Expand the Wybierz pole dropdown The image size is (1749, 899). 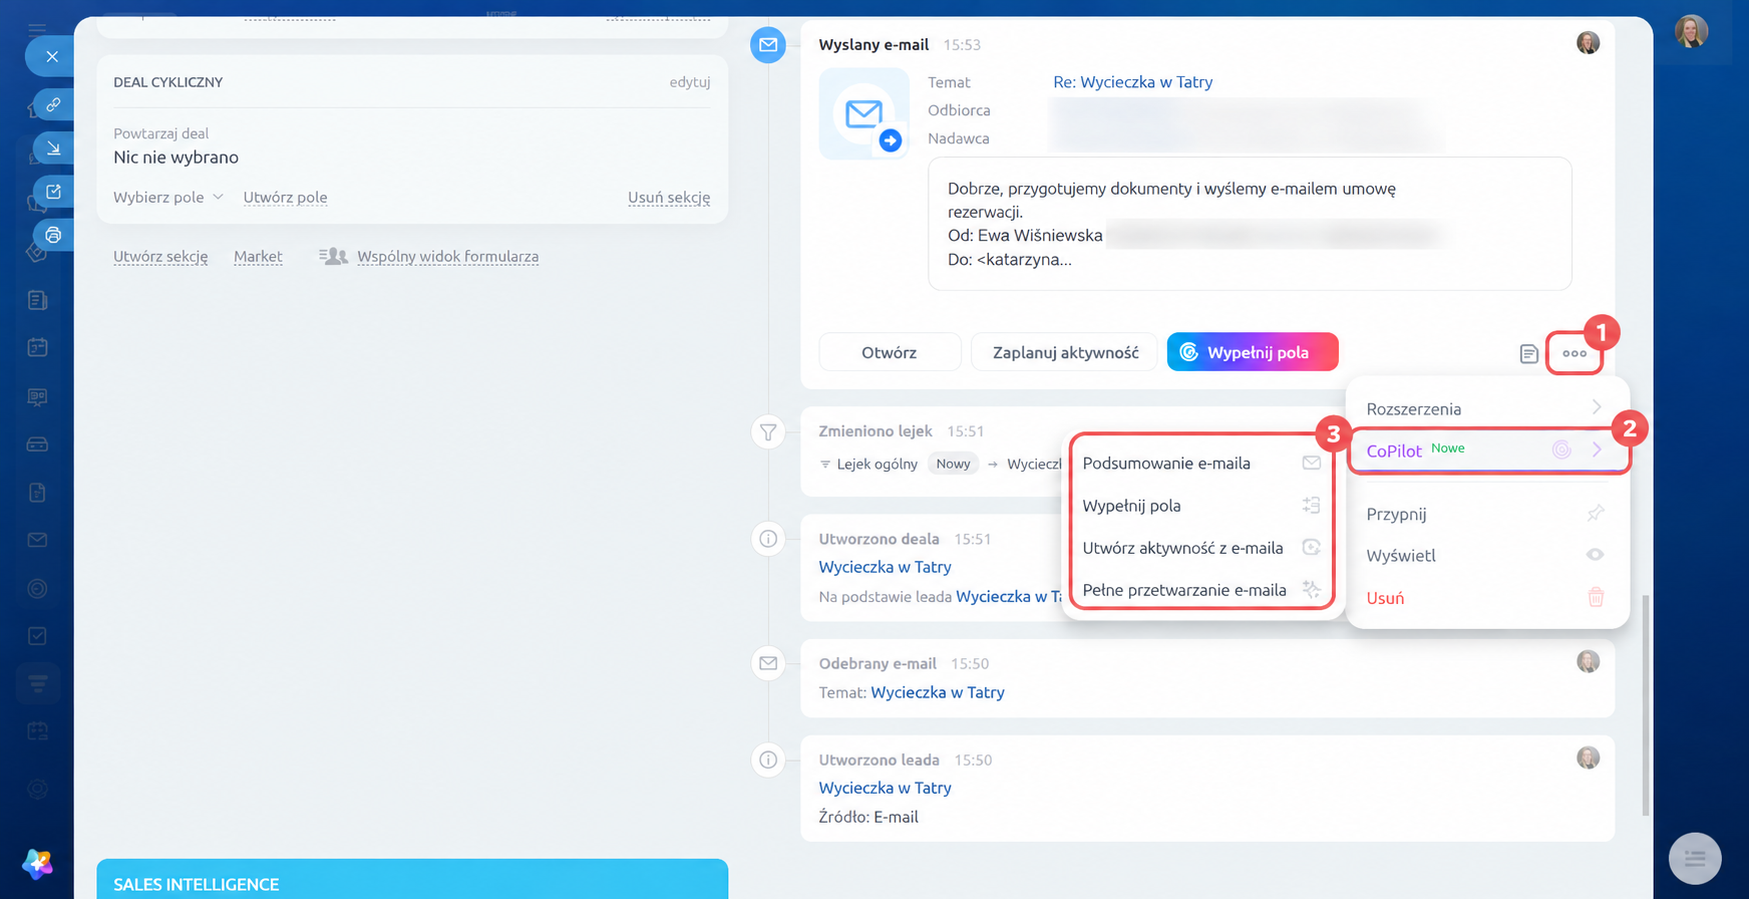[x=168, y=197]
